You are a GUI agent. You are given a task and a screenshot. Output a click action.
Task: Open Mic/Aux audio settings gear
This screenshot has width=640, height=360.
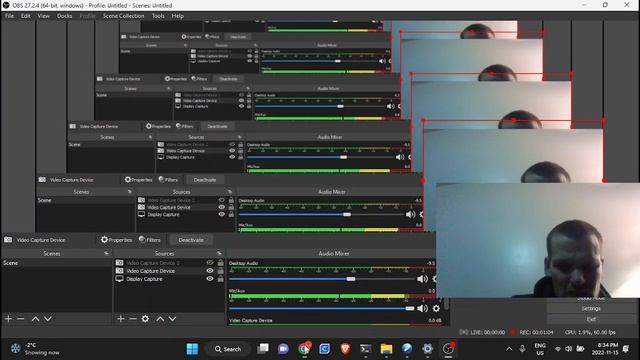tap(436, 309)
